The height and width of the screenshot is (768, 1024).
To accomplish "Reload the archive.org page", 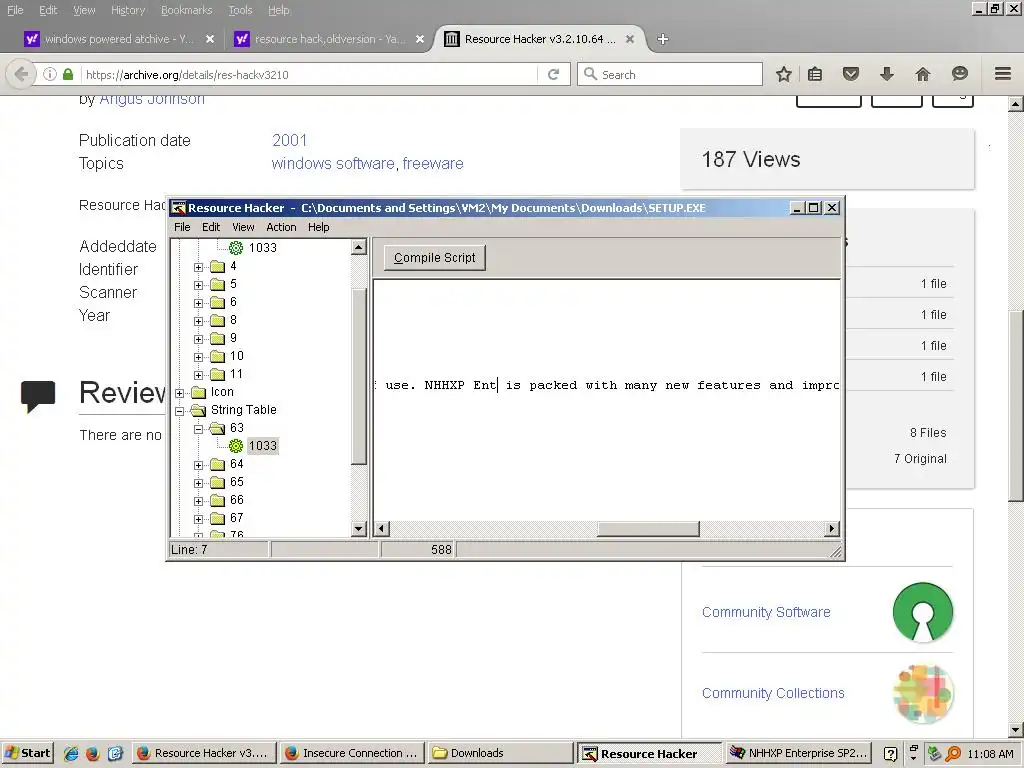I will [x=553, y=74].
